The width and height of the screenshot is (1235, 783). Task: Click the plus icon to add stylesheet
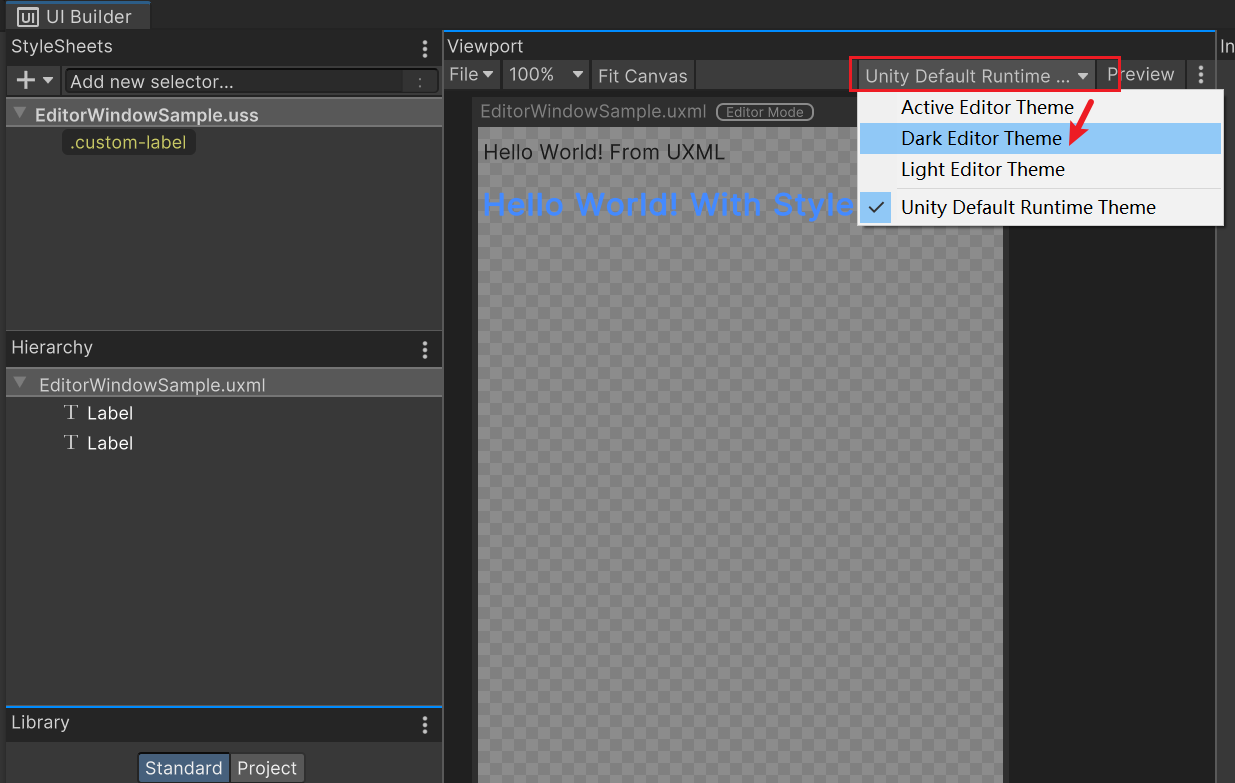(26, 81)
